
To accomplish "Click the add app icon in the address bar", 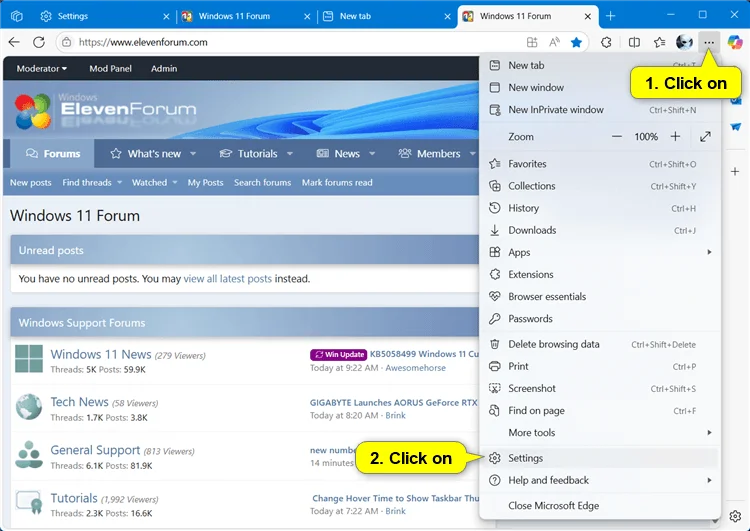I will click(532, 42).
